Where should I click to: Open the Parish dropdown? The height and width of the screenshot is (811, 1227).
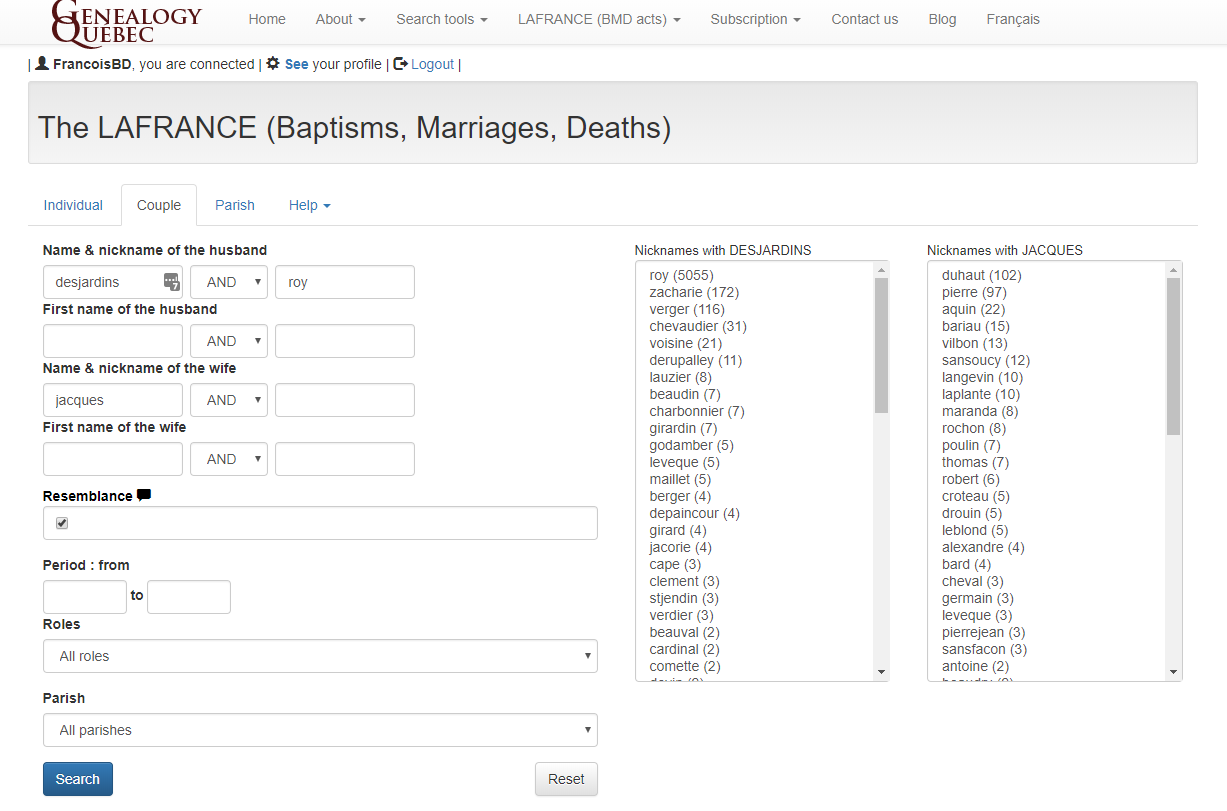tap(320, 730)
